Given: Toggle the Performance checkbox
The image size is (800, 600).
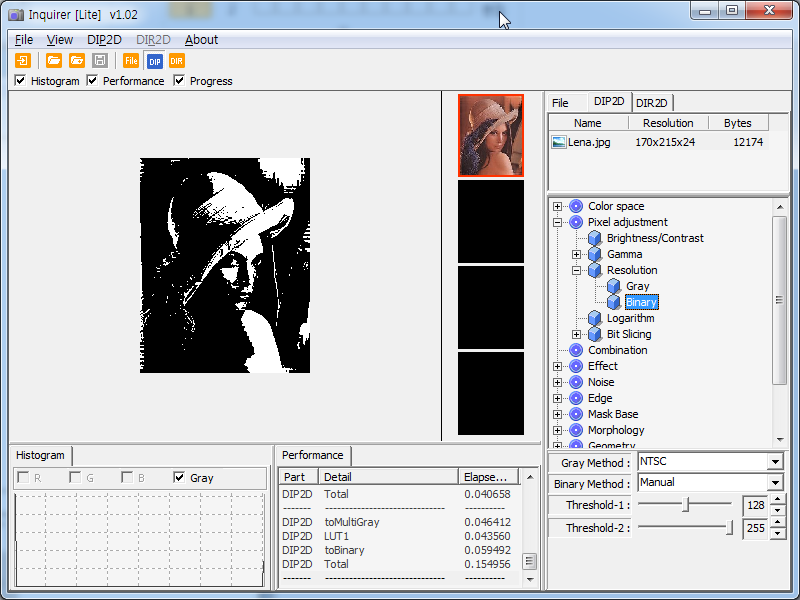Looking at the screenshot, I should pos(93,81).
